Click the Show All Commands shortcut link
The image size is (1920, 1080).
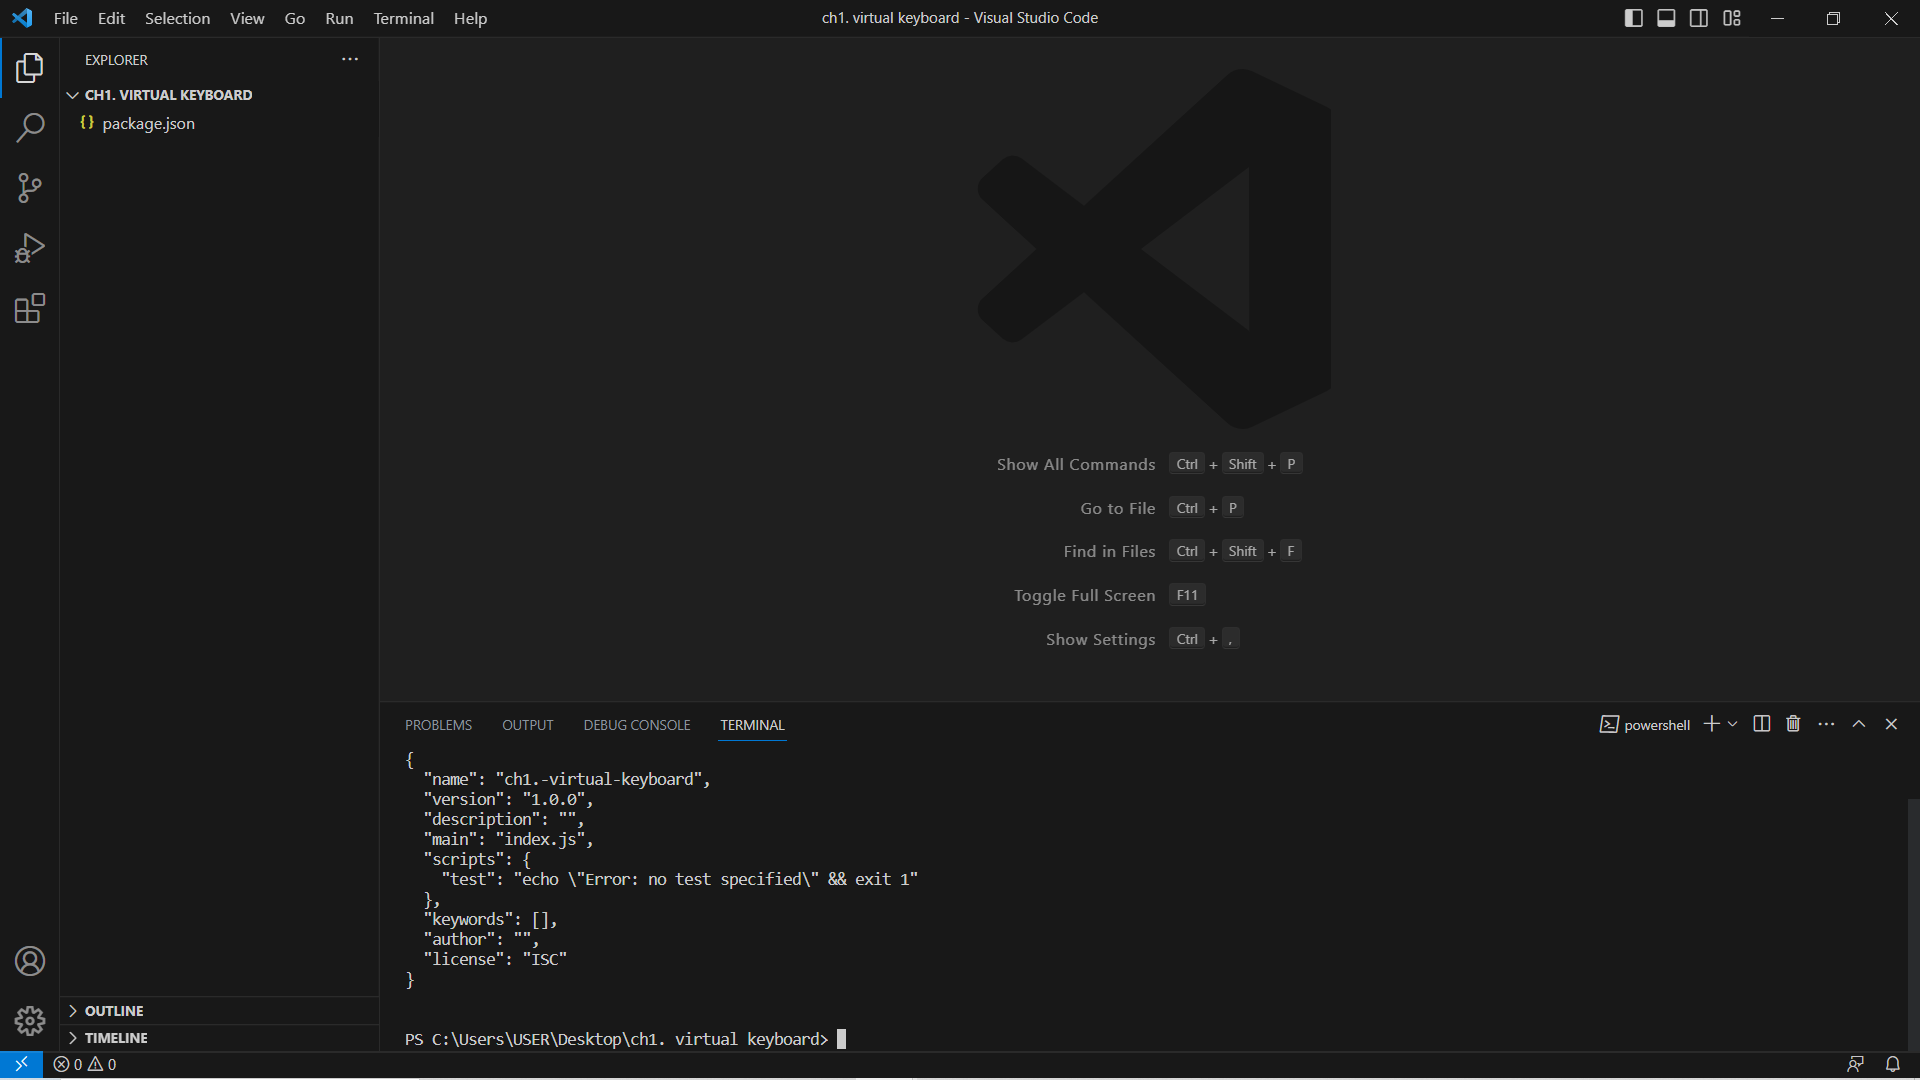pos(1075,464)
